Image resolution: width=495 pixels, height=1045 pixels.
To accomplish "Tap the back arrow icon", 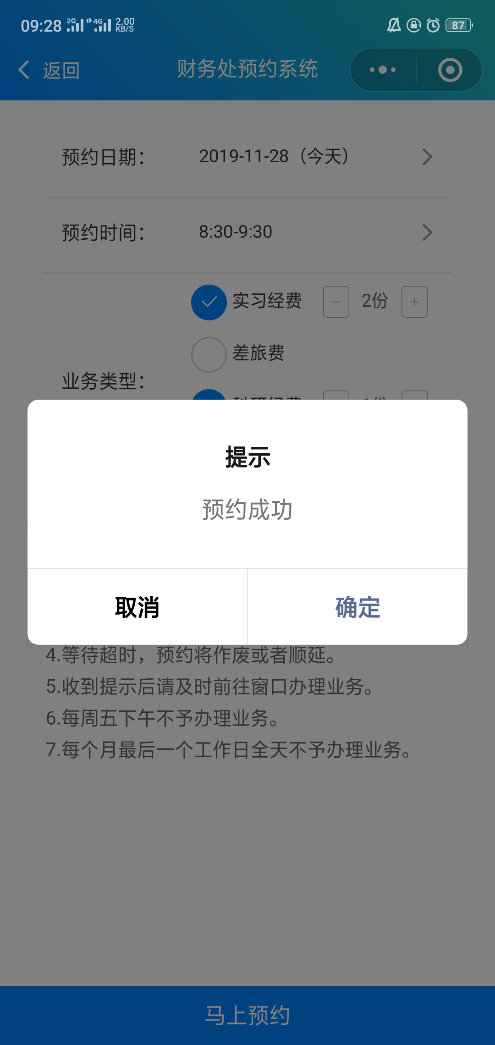I will point(24,69).
